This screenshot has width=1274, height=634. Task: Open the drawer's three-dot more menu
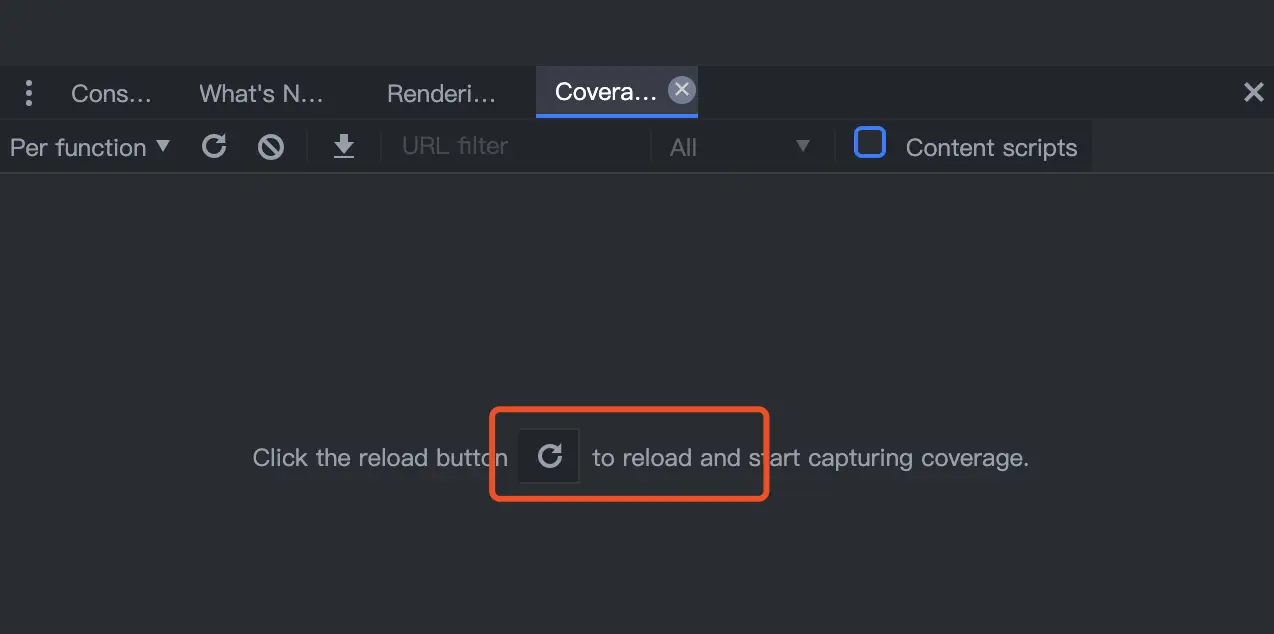[29, 93]
